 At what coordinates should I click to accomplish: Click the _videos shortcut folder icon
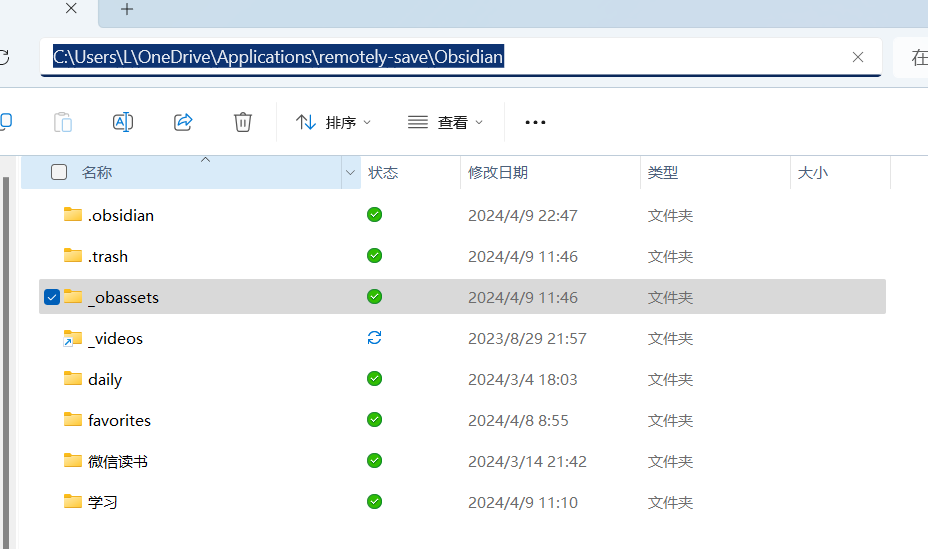[x=72, y=339]
